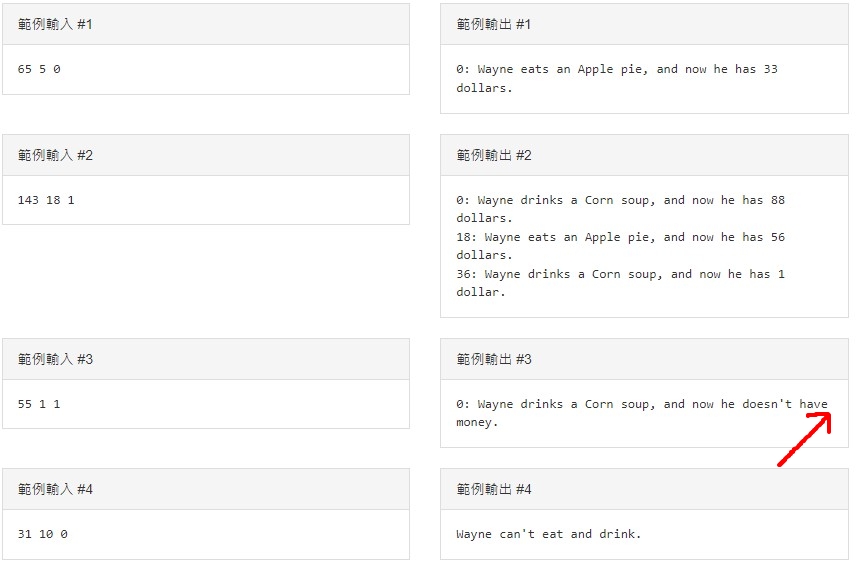Click the 範例輸出 #1 header

point(494,24)
